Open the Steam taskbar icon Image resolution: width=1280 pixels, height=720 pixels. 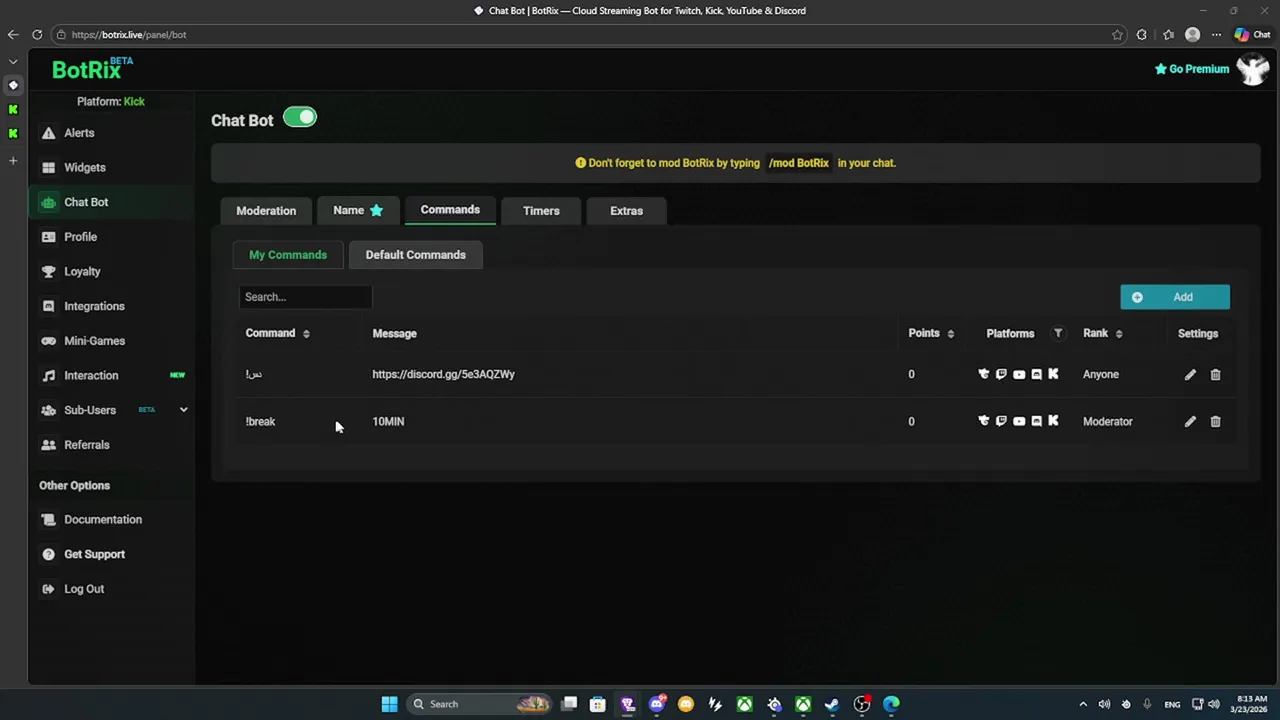(x=832, y=704)
